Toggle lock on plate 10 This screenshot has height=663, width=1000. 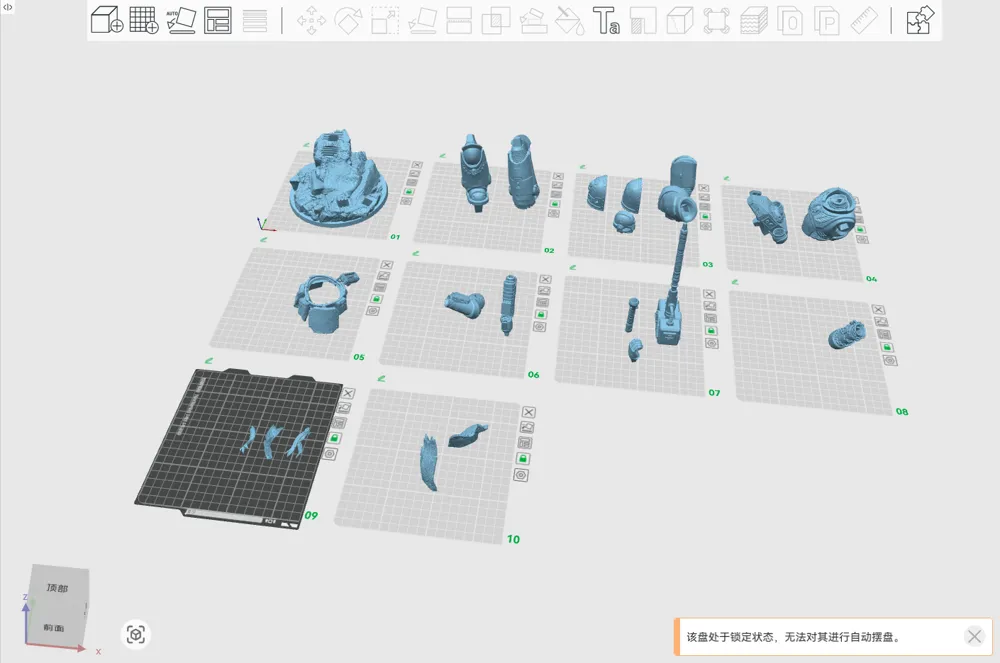tap(523, 458)
